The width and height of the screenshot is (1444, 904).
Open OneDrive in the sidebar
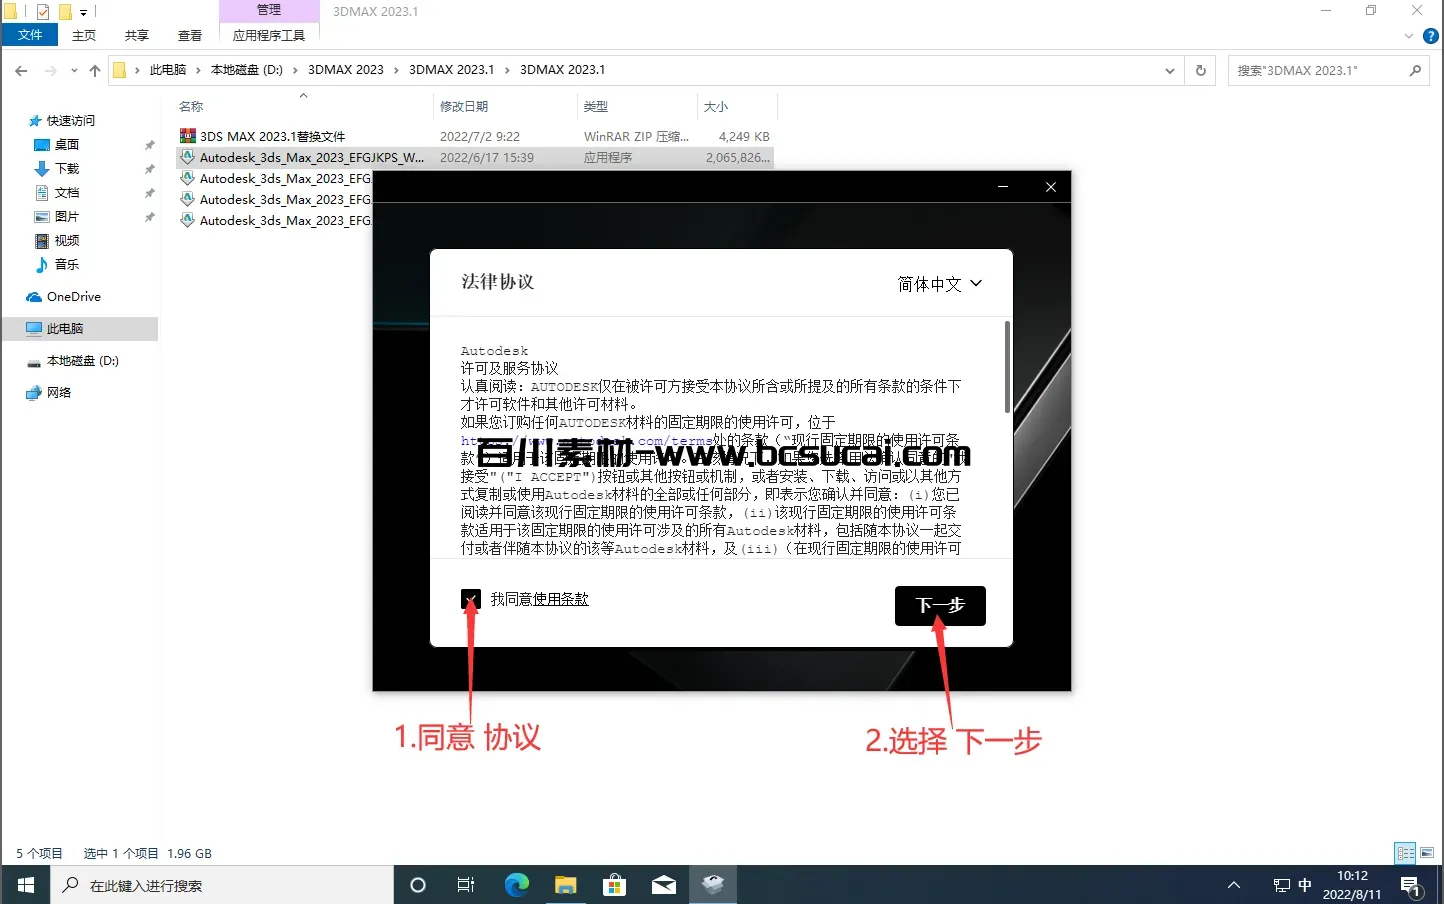pyautogui.click(x=73, y=296)
